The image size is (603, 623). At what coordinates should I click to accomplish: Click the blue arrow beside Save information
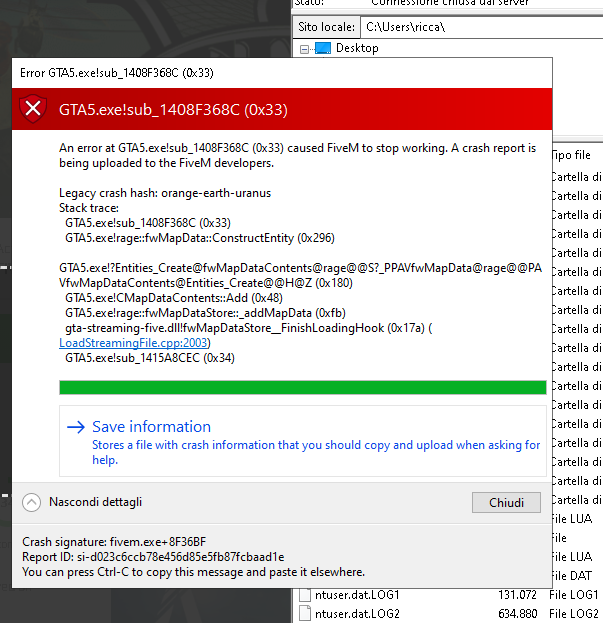(x=76, y=427)
